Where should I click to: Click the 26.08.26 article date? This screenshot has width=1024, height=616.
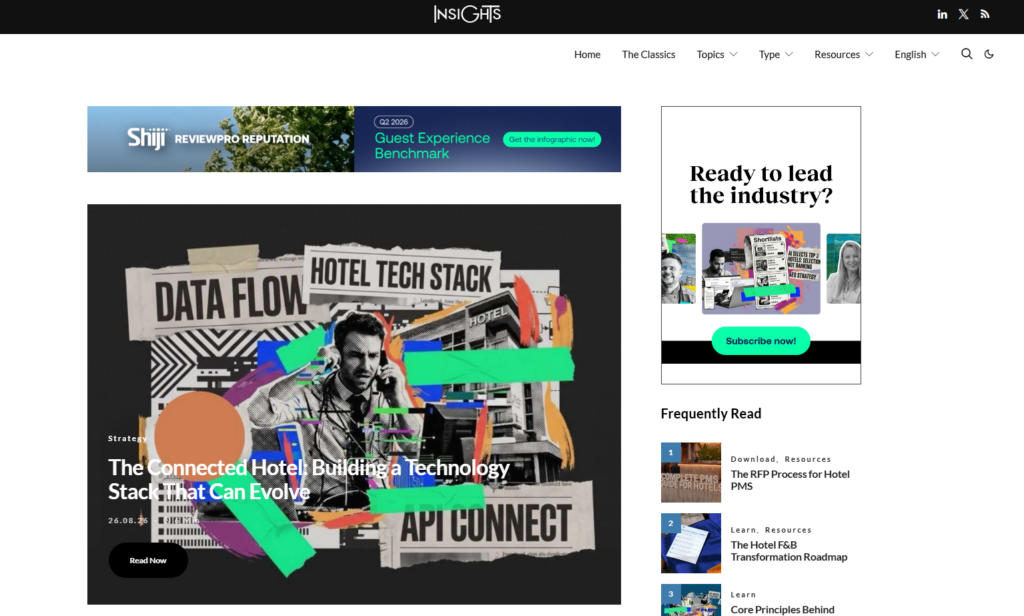click(x=127, y=521)
